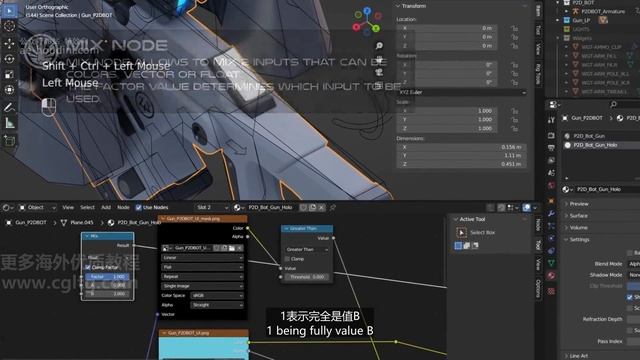Toggle the checked checkbox under Clip Threshold
Viewport: 640px width, 360px height.
pos(630,297)
